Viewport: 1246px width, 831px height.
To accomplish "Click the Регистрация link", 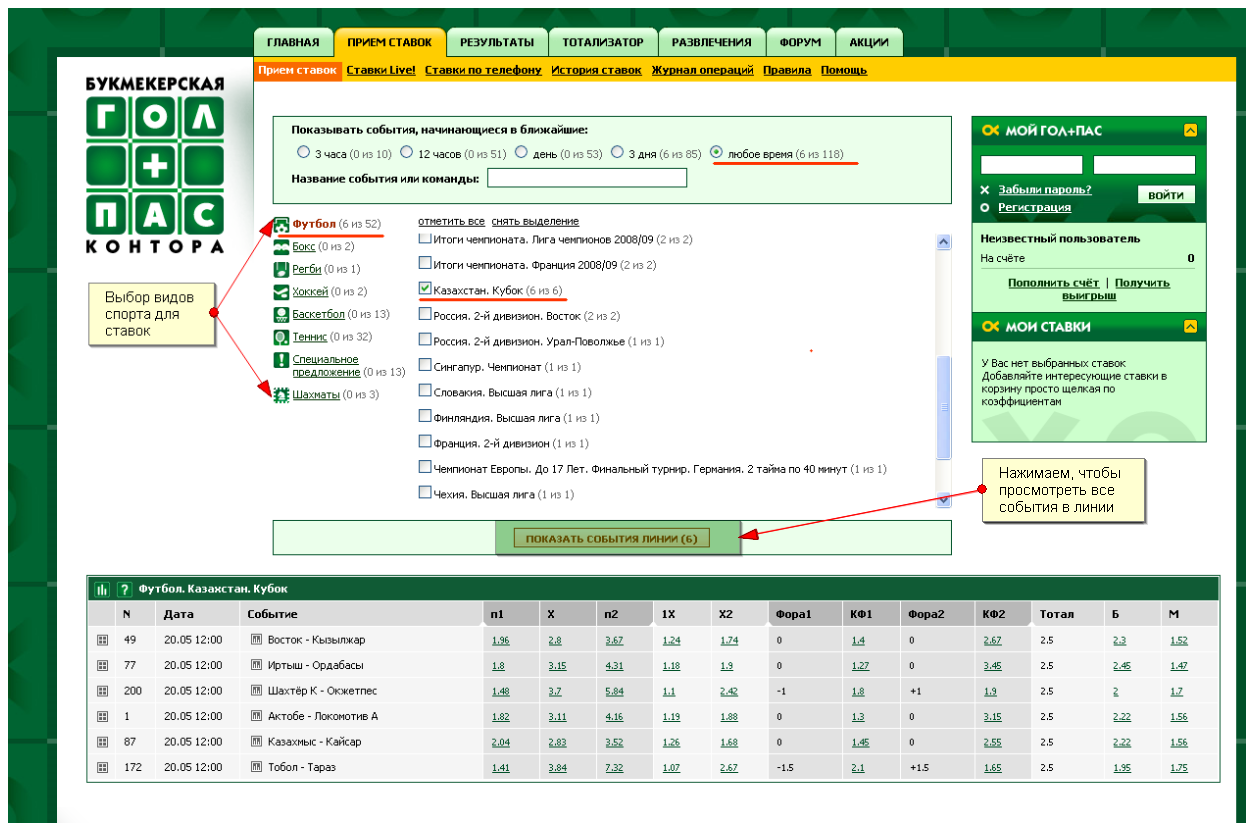I will [1034, 208].
